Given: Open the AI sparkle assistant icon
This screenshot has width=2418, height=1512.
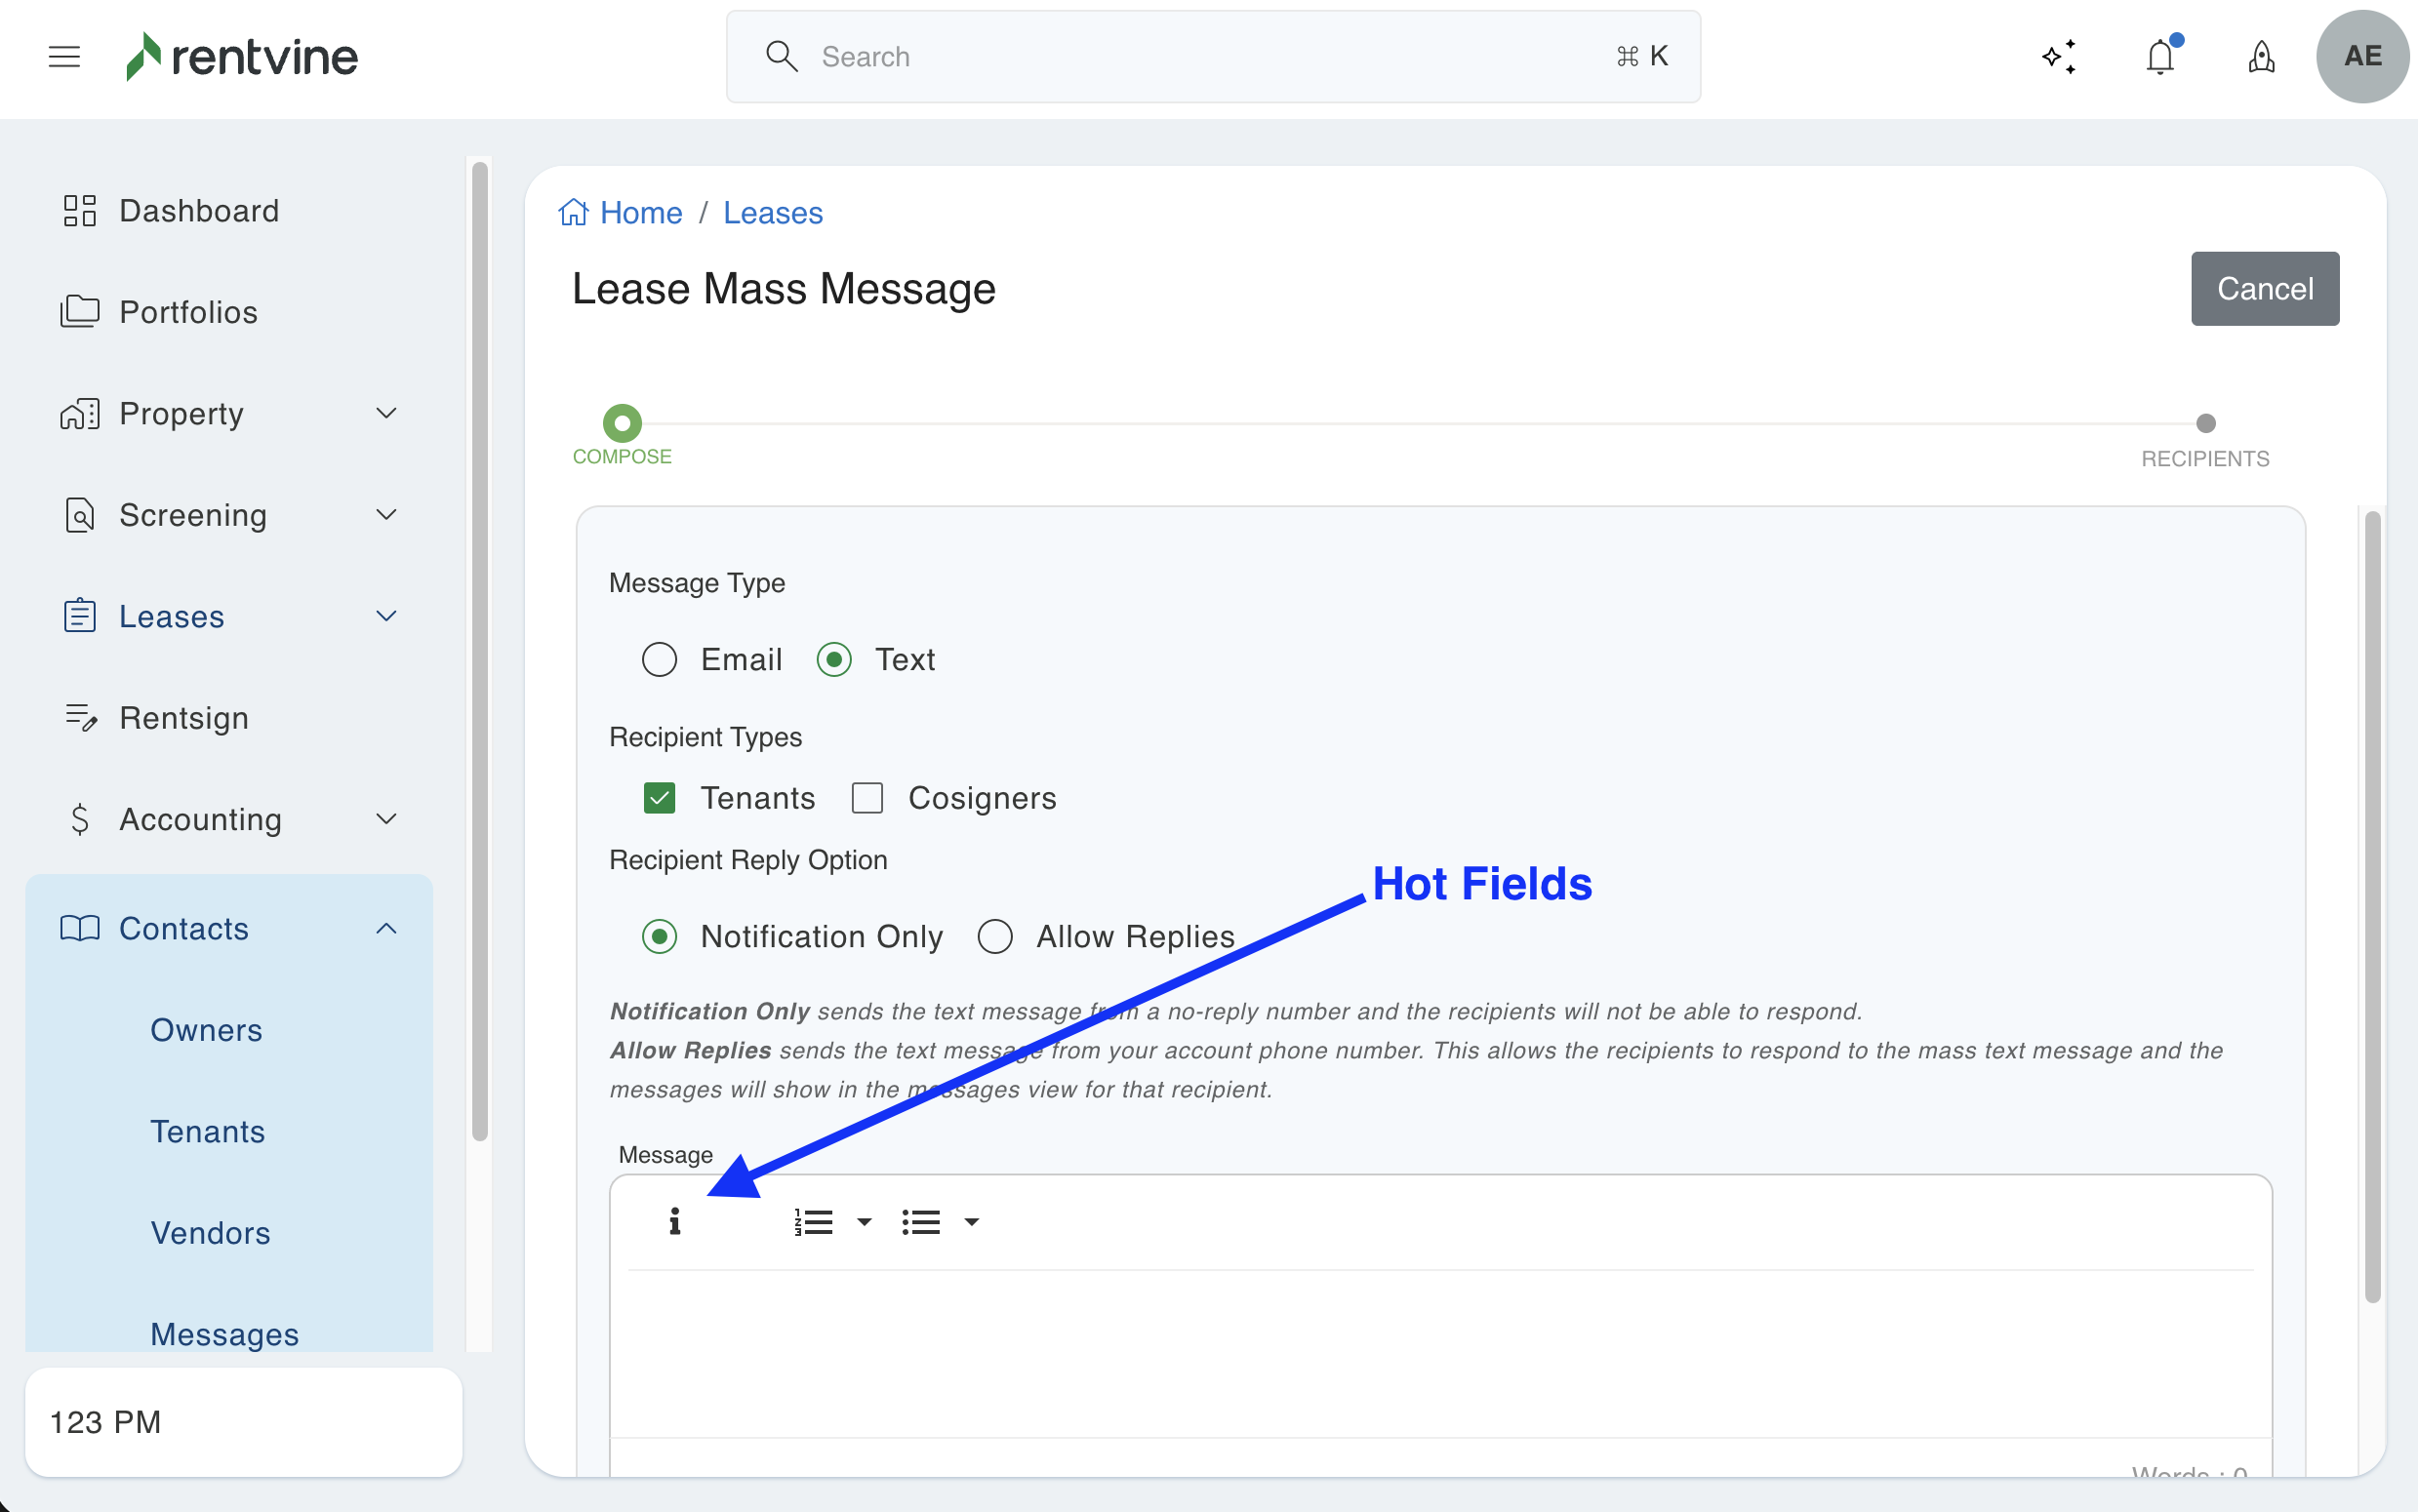Looking at the screenshot, I should [2059, 57].
